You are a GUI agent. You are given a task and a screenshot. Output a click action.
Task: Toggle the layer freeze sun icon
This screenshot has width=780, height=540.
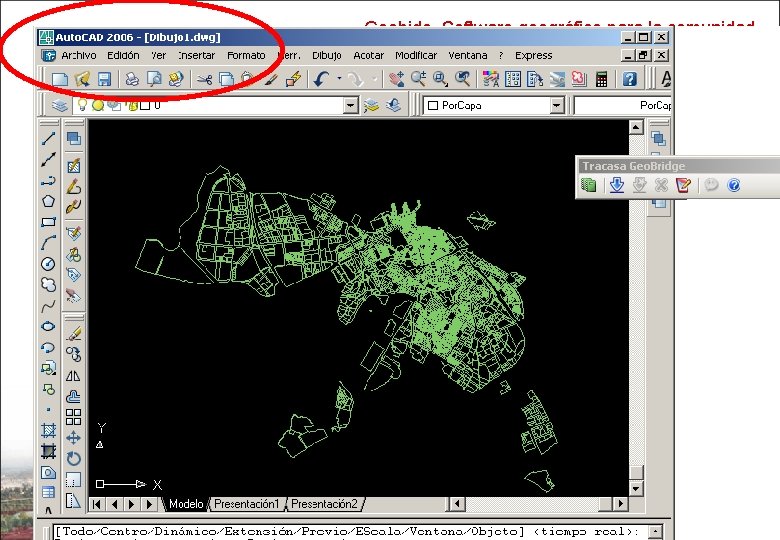(x=98, y=105)
